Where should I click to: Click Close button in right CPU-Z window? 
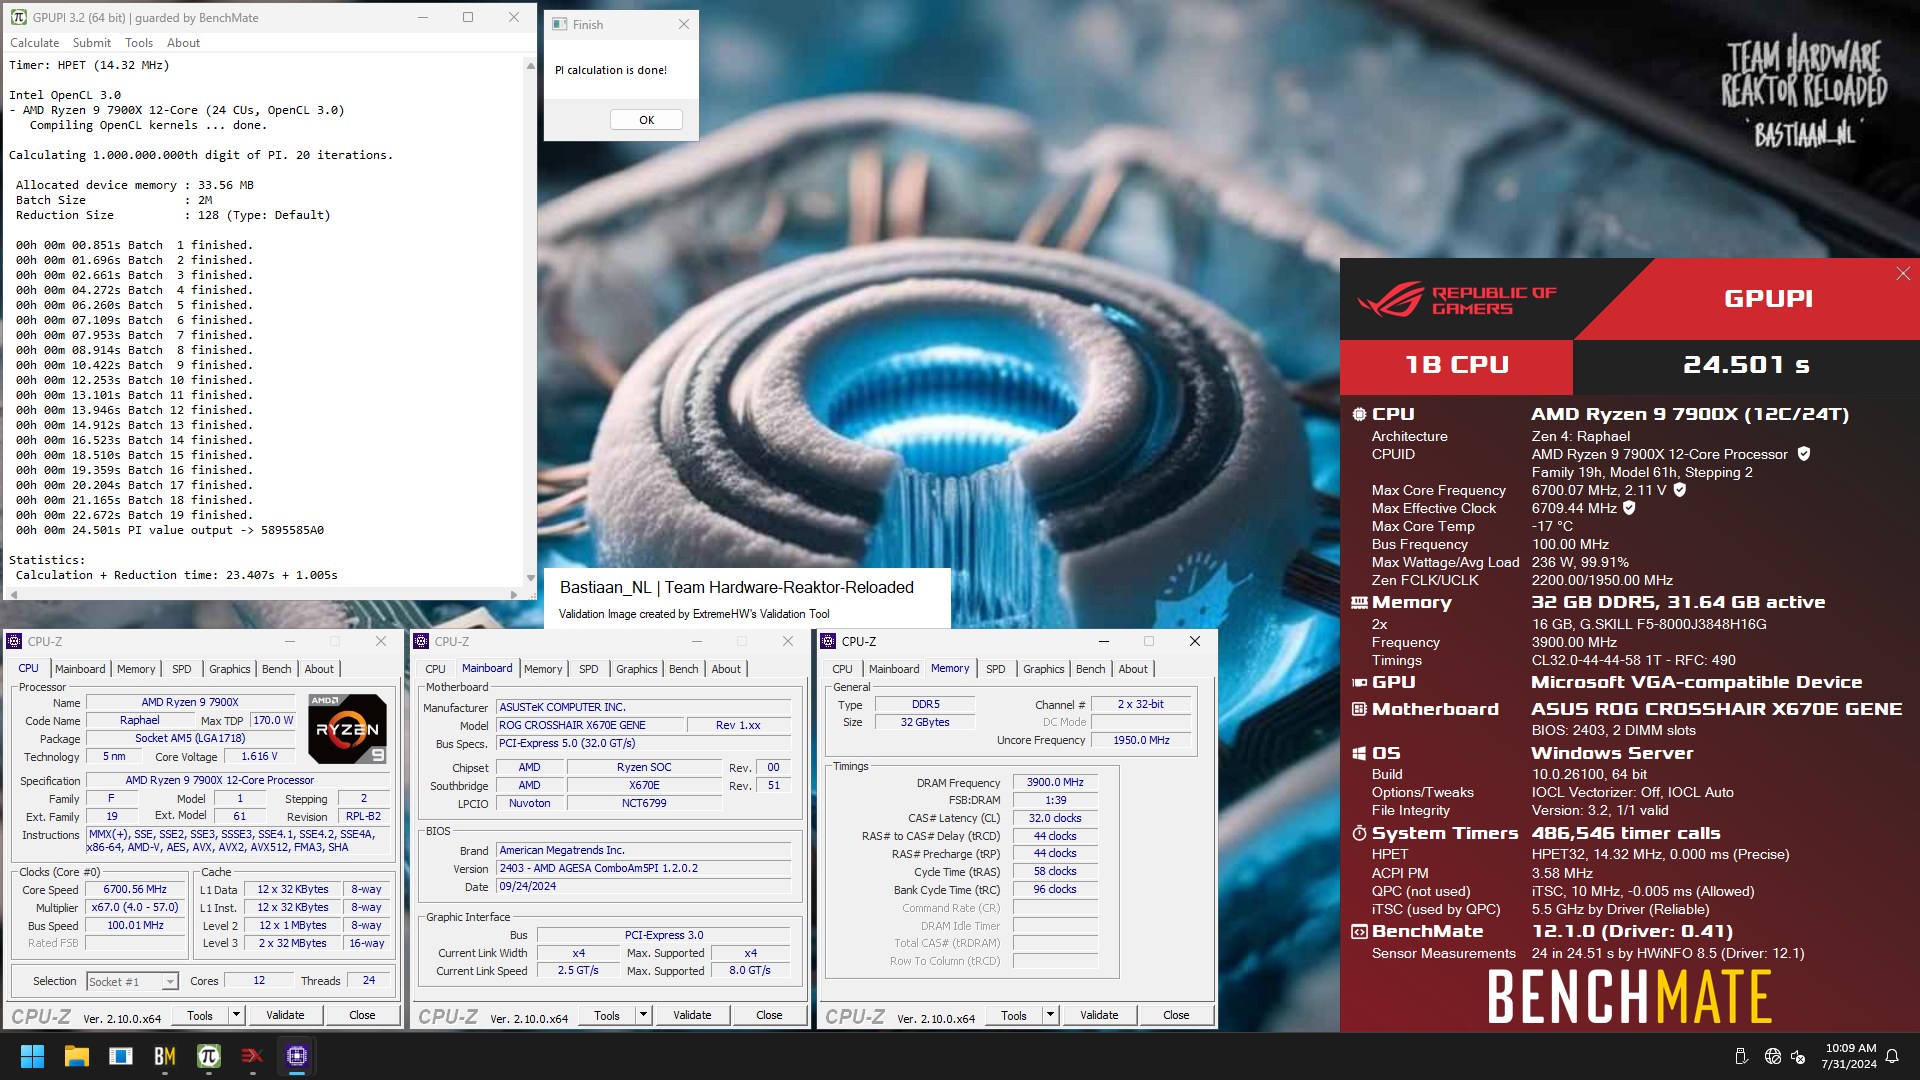(x=1176, y=1015)
